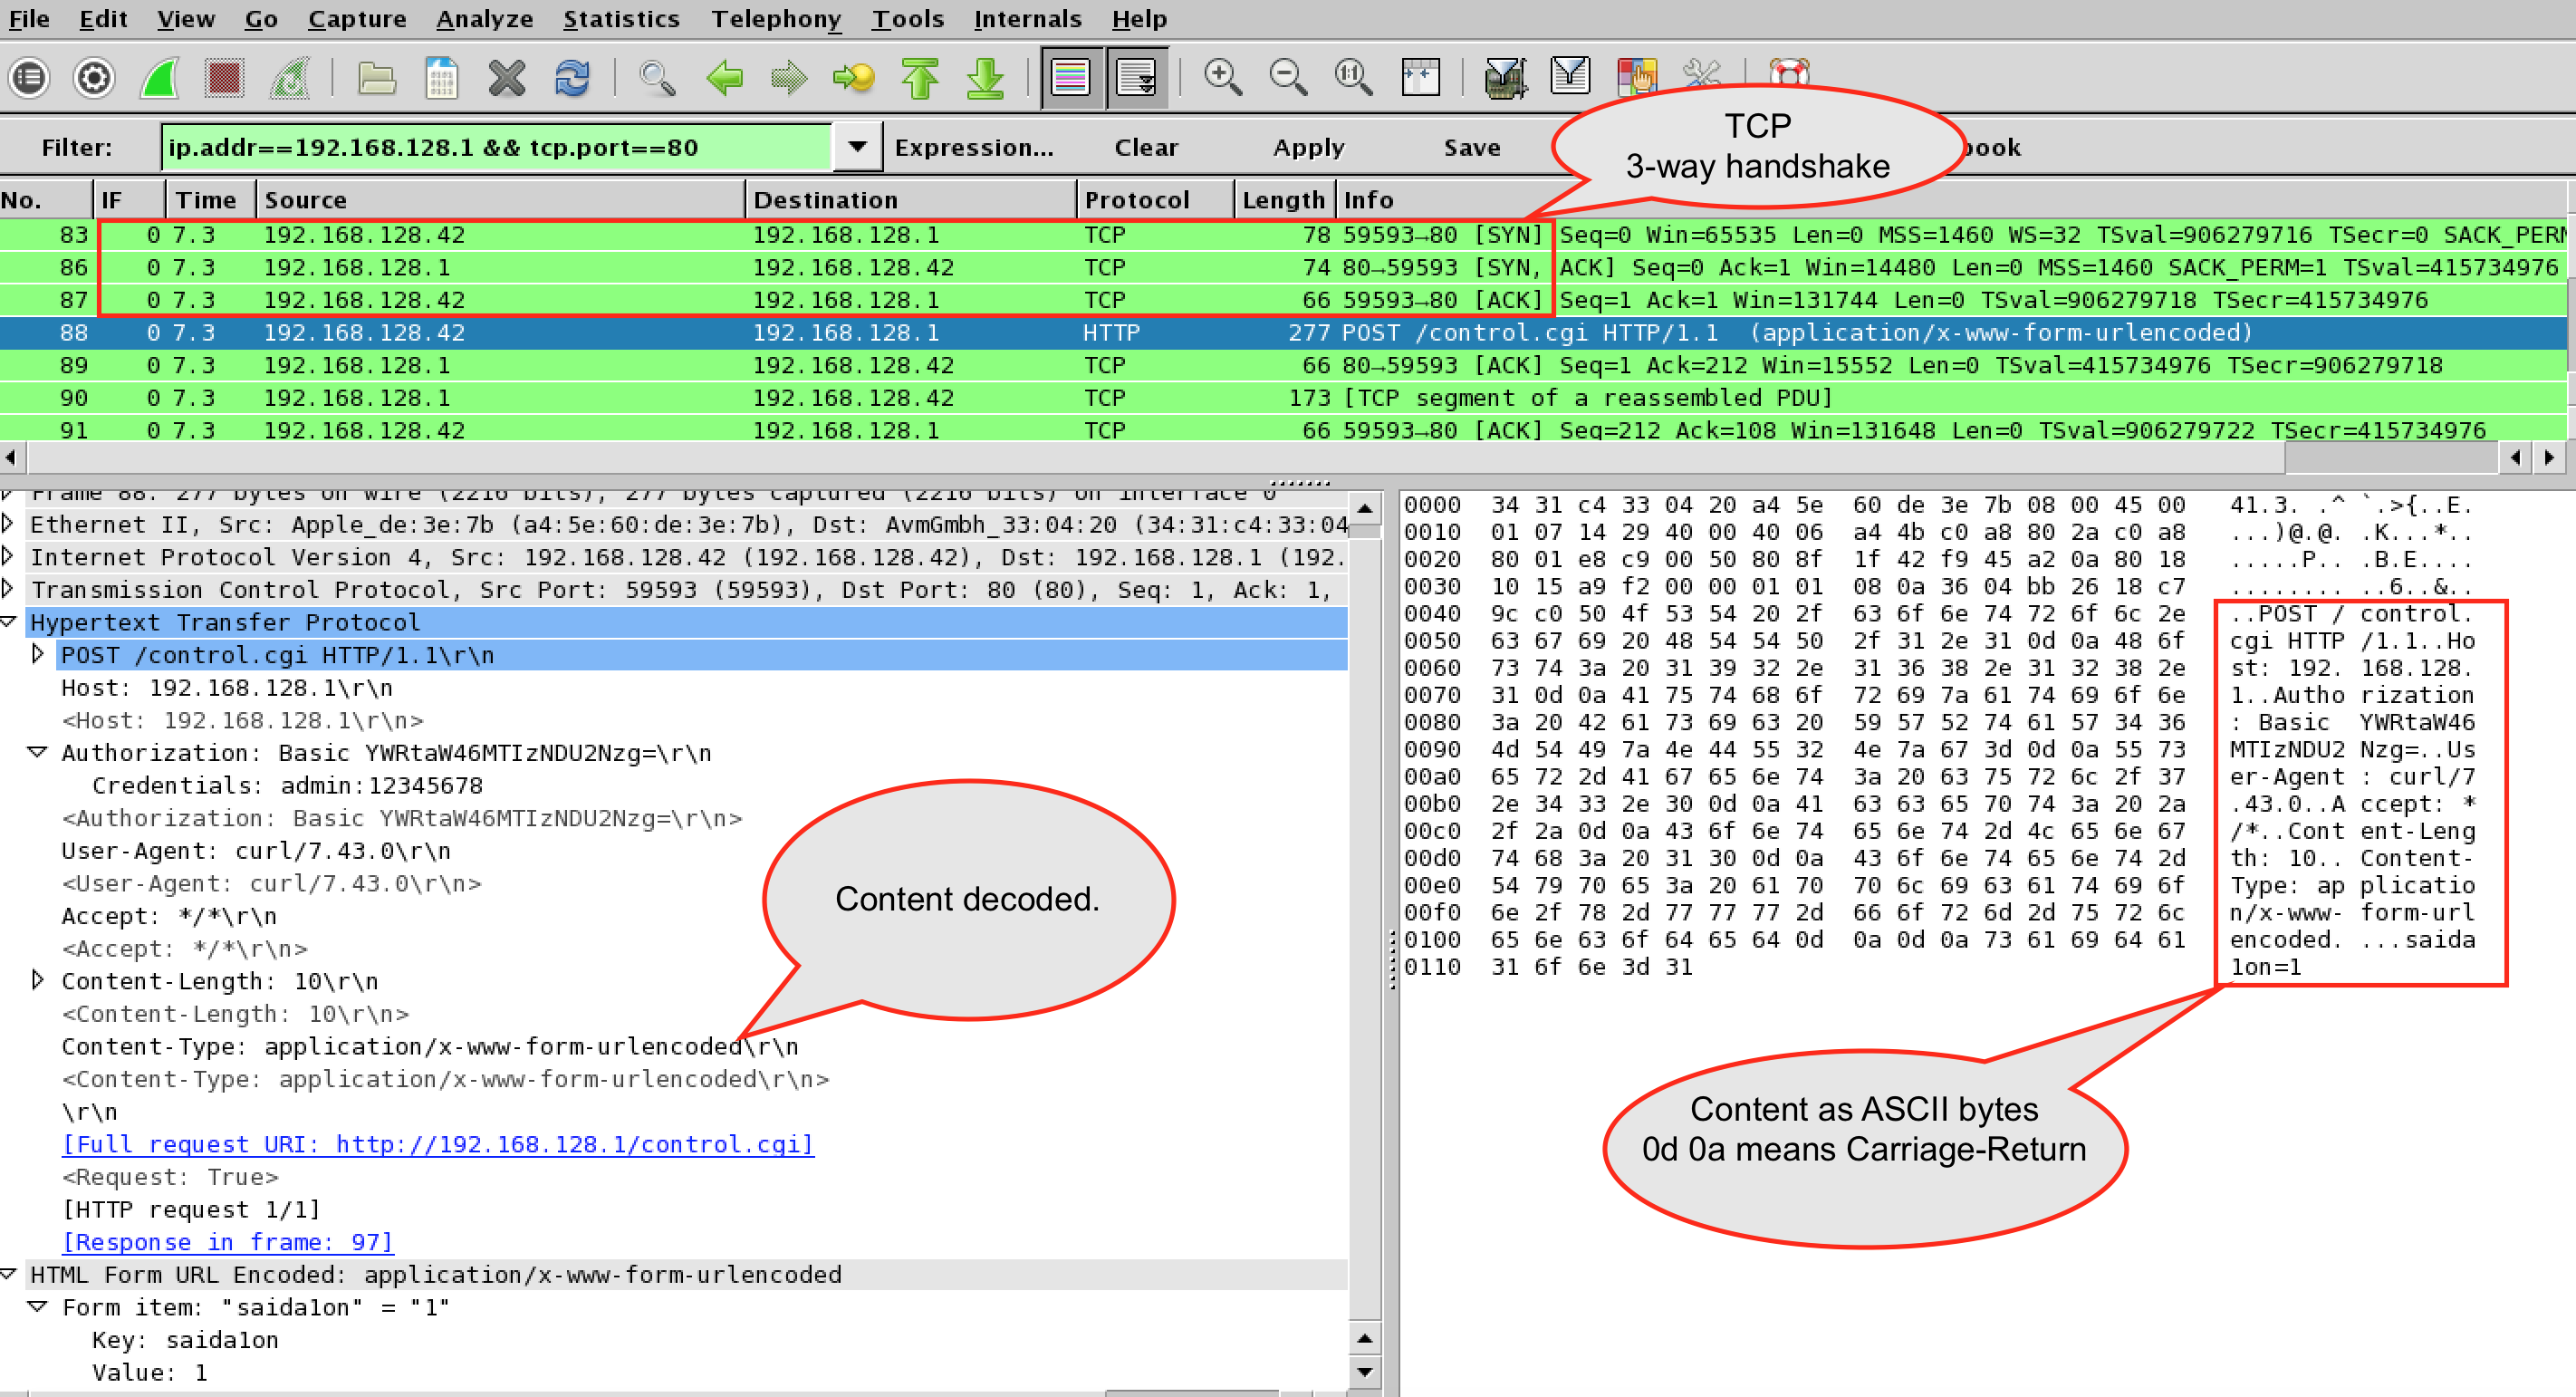Toggle auto scroll in live capture
This screenshot has width=2576, height=1397.
pyautogui.click(x=1137, y=78)
